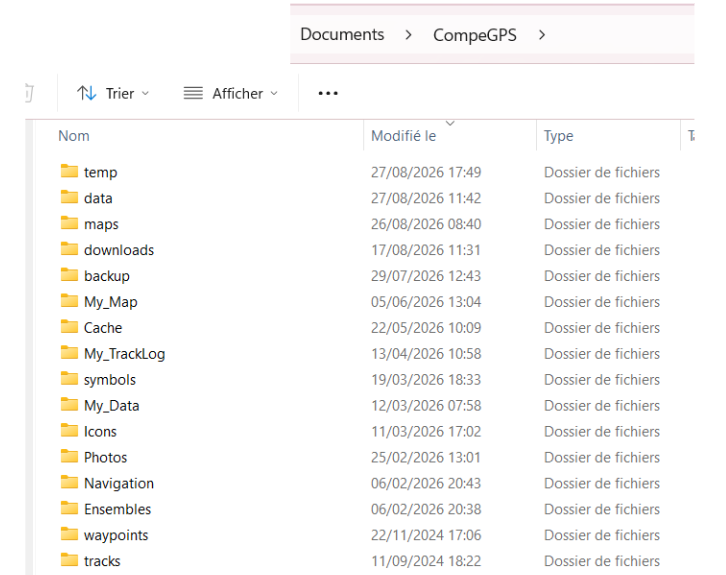Click date 12/03/2026 07:58
This screenshot has width=726, height=575.
[x=426, y=406]
